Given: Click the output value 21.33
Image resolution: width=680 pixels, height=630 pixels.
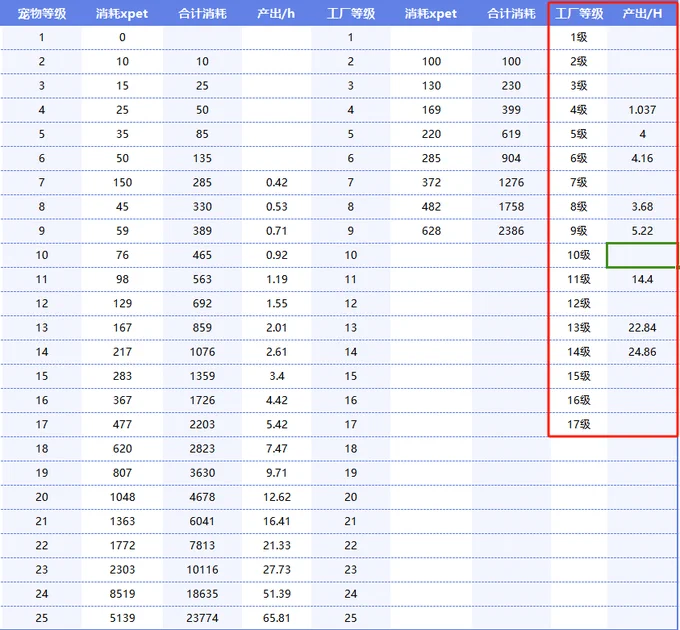Looking at the screenshot, I should [x=277, y=545].
